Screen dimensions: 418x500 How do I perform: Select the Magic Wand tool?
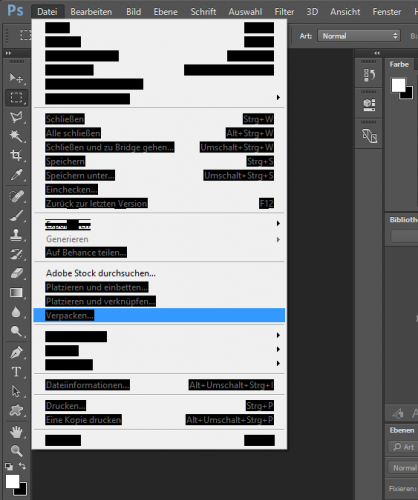click(x=16, y=136)
